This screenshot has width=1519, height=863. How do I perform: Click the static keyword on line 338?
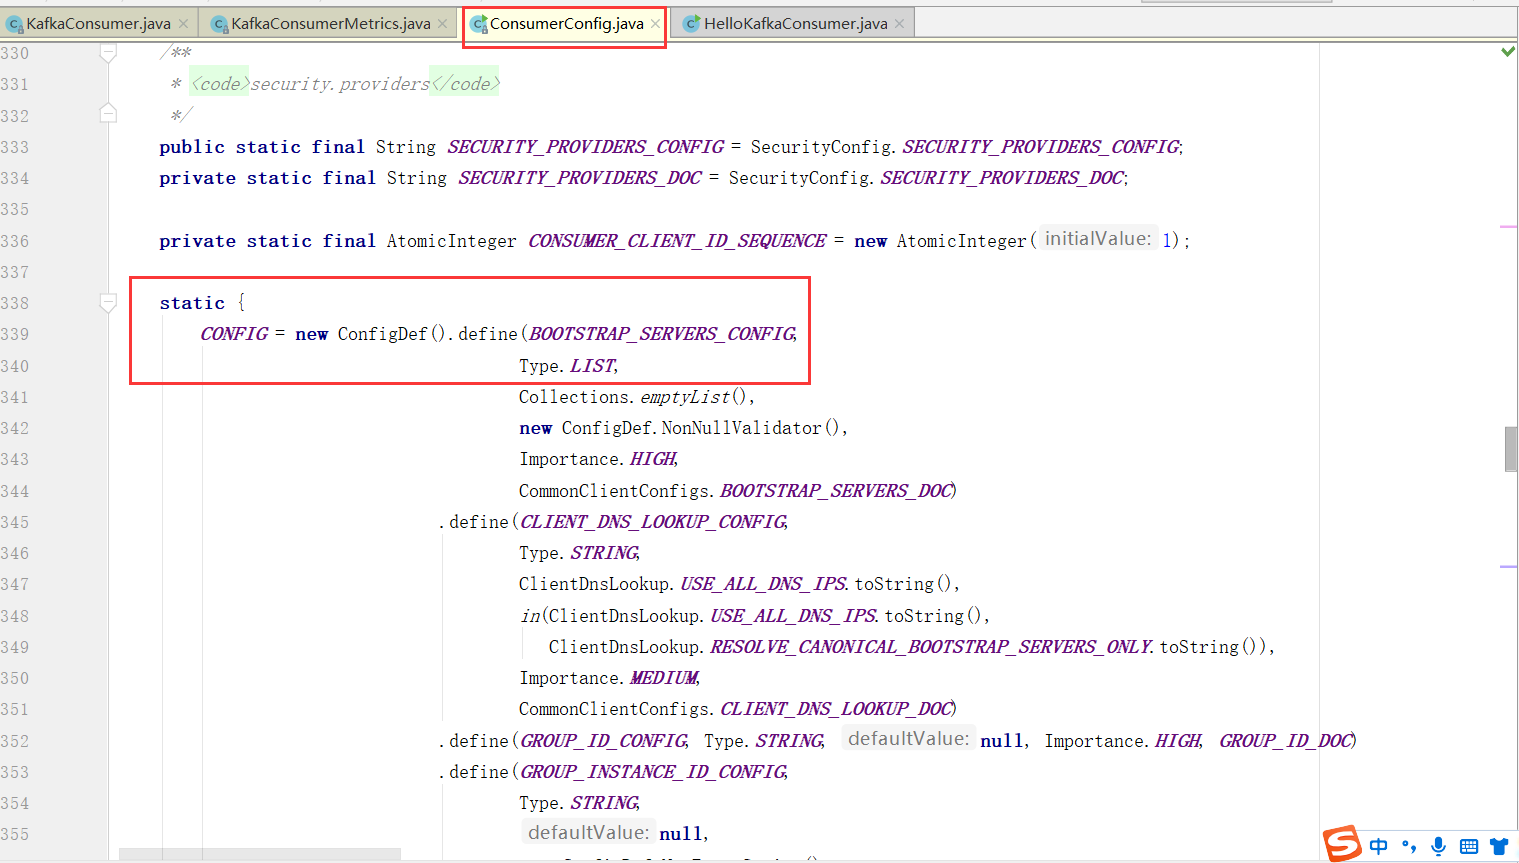[x=192, y=303]
